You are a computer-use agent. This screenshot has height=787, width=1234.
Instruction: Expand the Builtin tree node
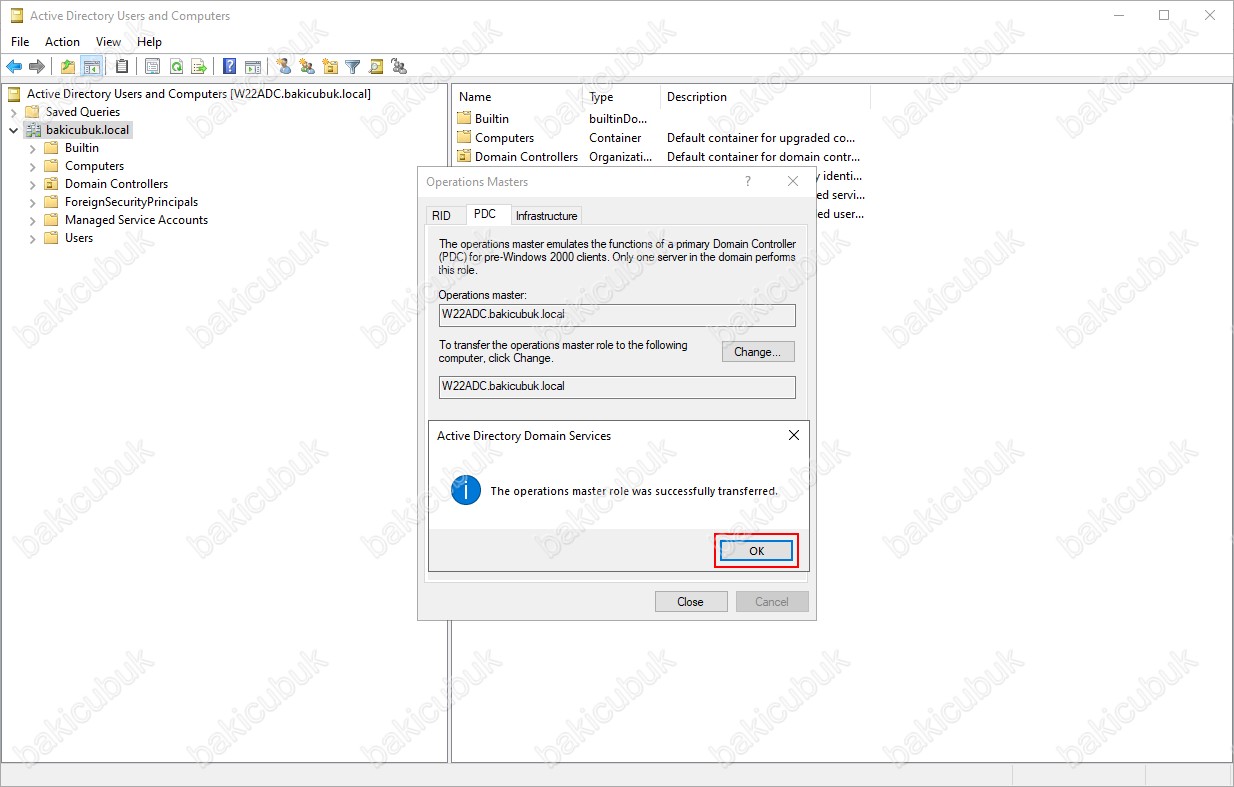(33, 148)
